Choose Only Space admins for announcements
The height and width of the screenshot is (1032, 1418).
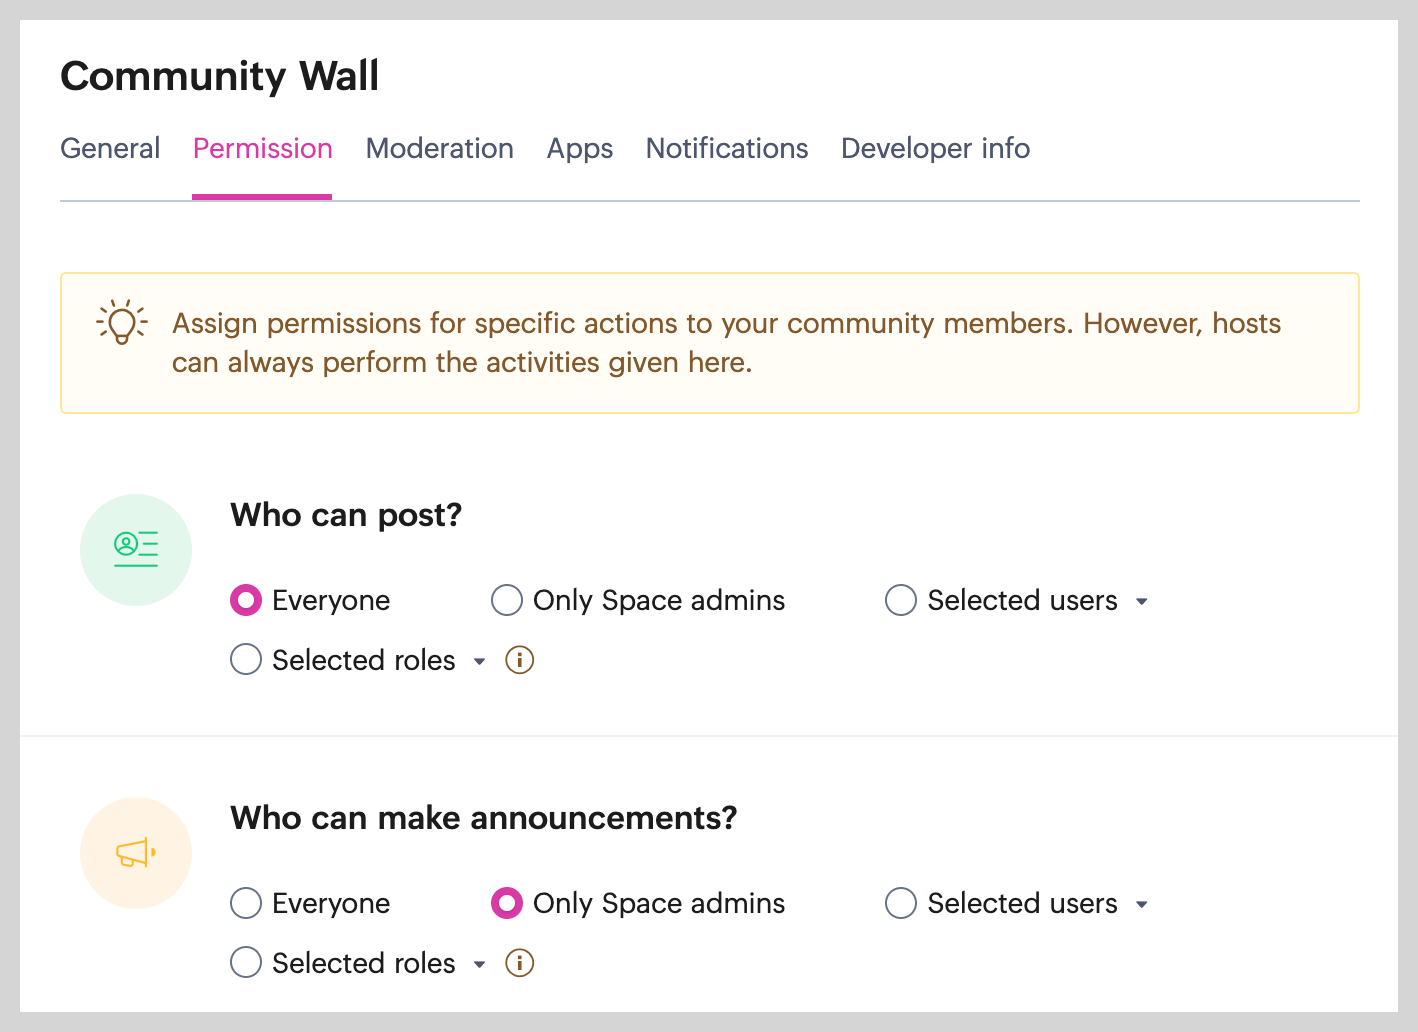pos(507,903)
